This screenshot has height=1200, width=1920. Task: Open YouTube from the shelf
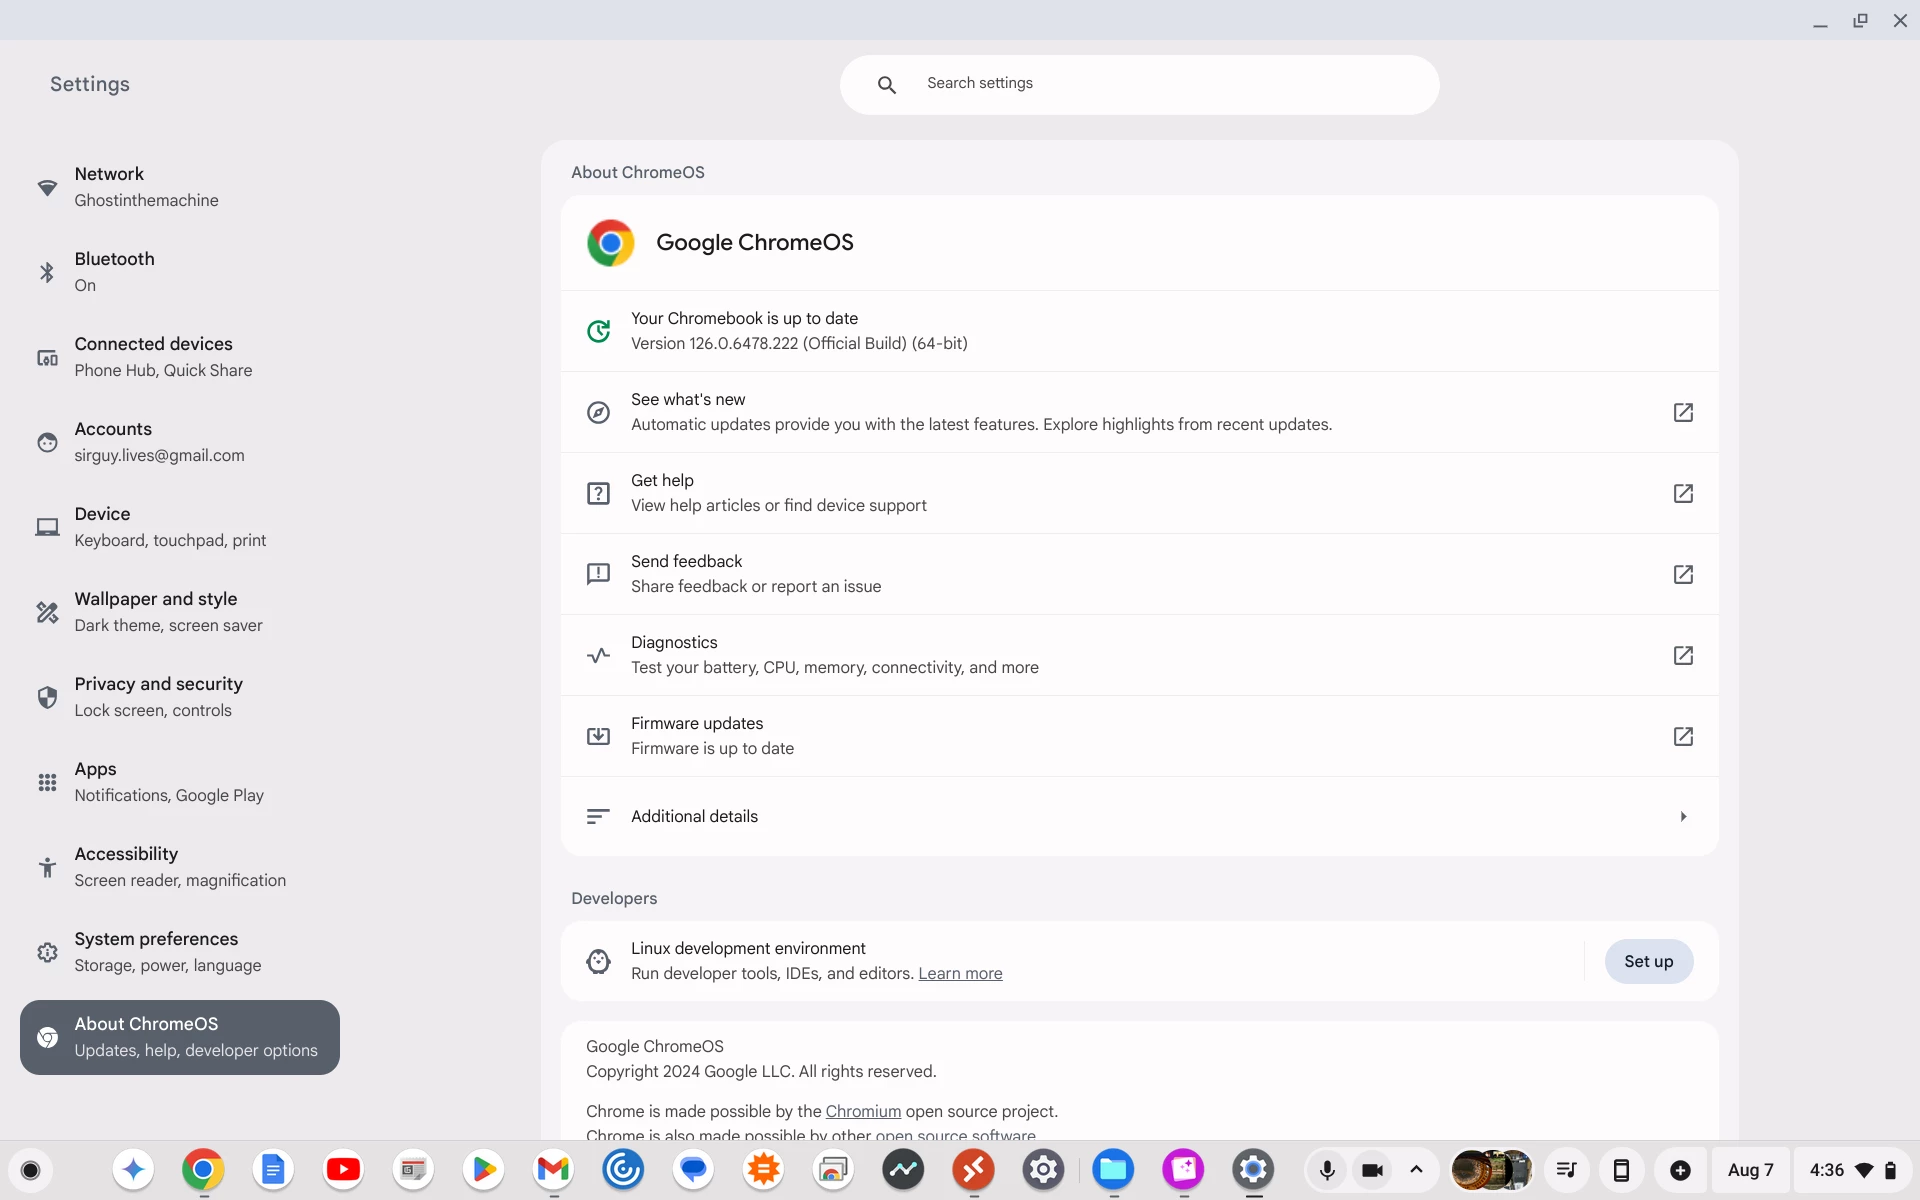343,1169
